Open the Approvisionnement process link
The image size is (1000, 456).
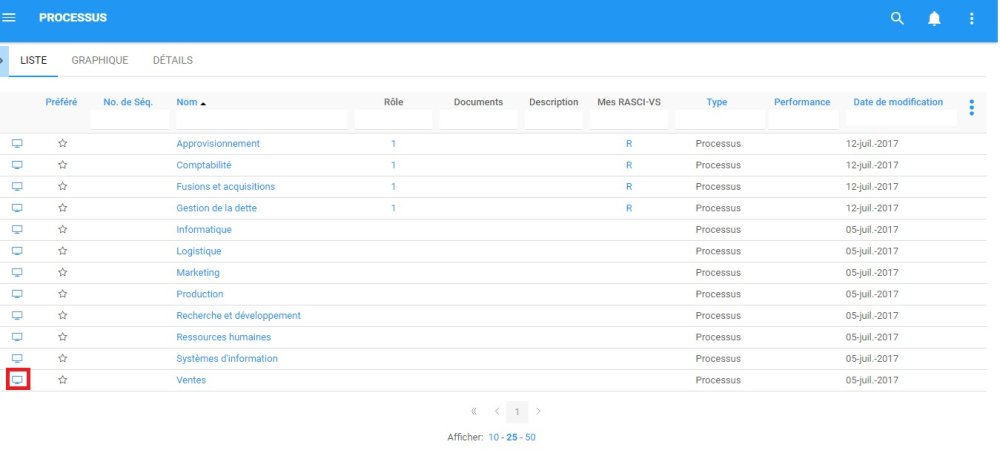218,143
